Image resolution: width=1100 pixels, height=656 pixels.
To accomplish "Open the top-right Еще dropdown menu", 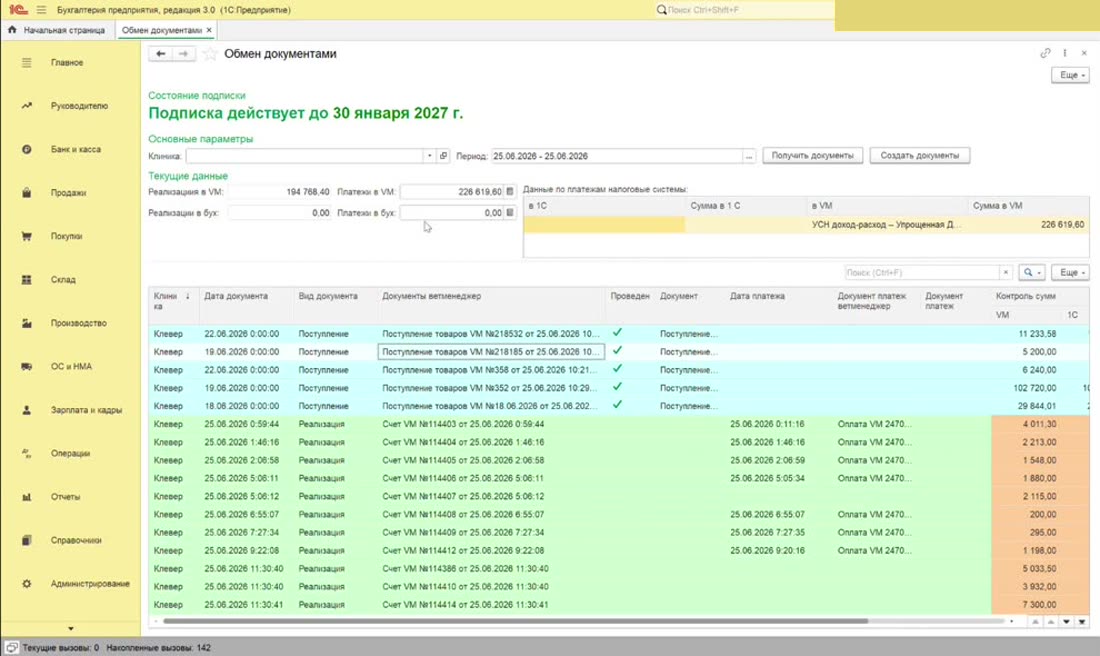I will pyautogui.click(x=1071, y=75).
